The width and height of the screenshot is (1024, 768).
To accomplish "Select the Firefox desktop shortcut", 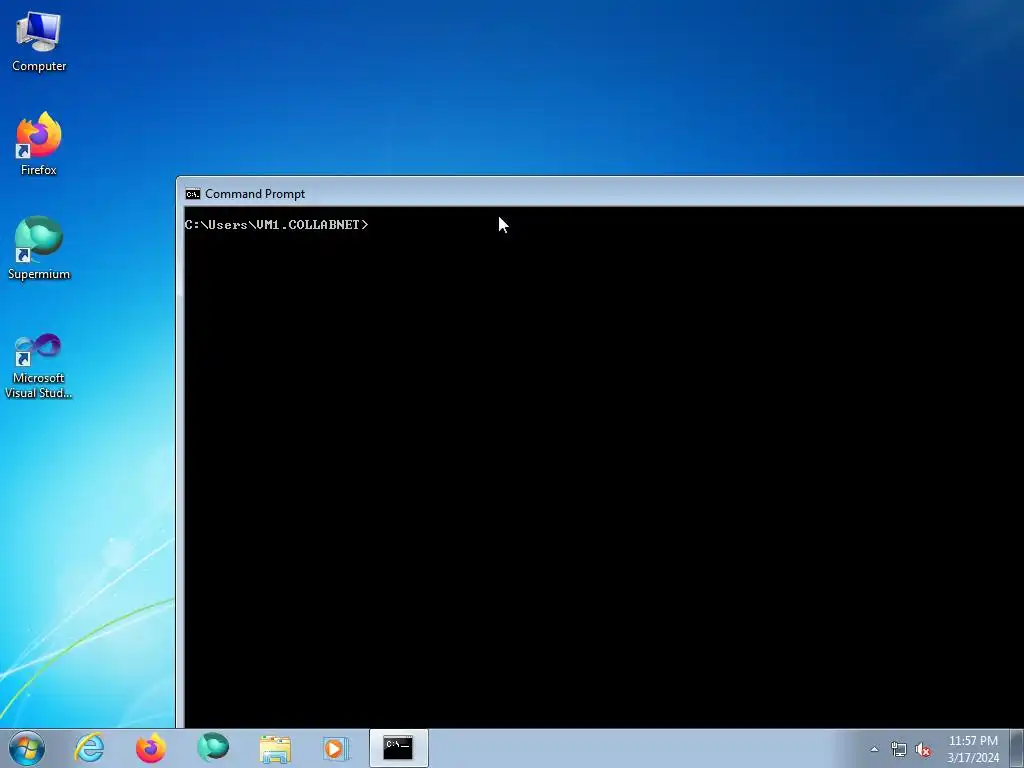I will click(39, 144).
